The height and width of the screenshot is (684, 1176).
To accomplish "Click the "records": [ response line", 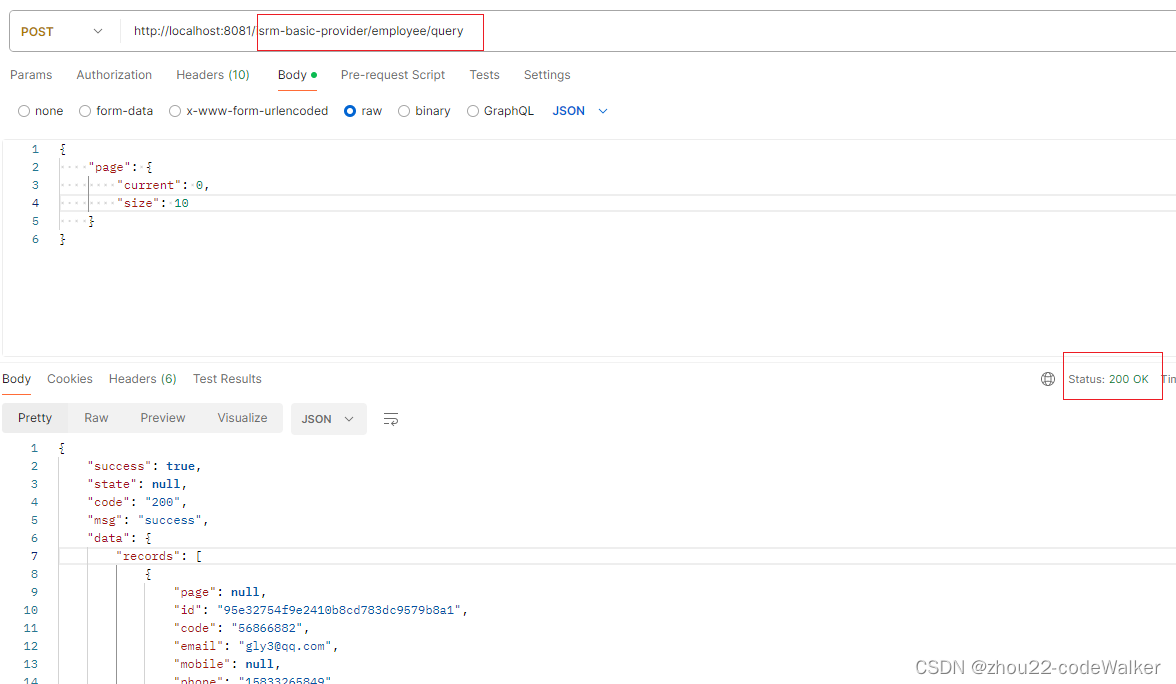I will 159,556.
